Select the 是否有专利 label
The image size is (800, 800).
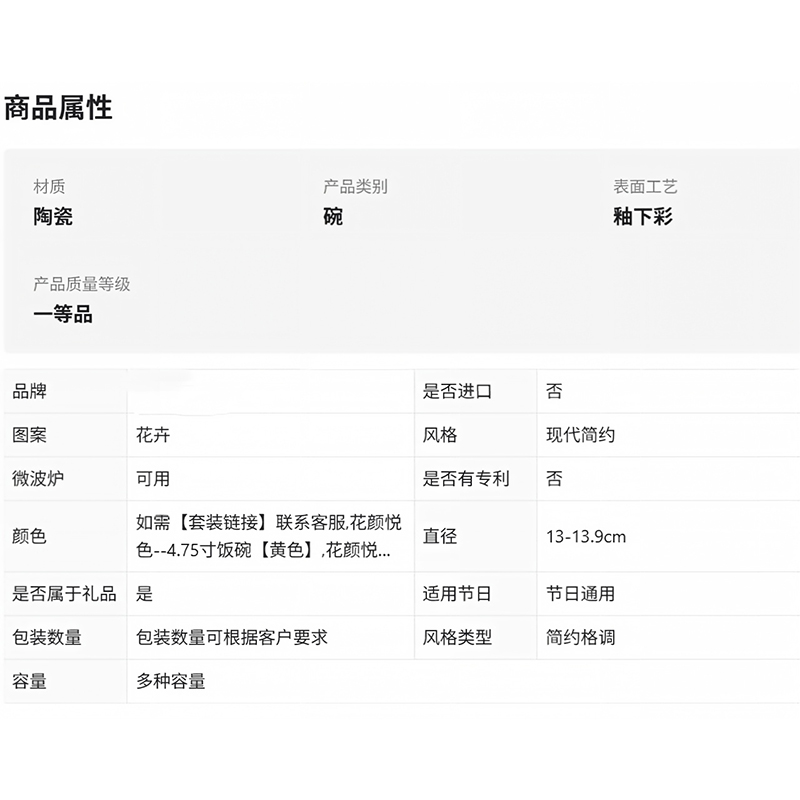[466, 479]
